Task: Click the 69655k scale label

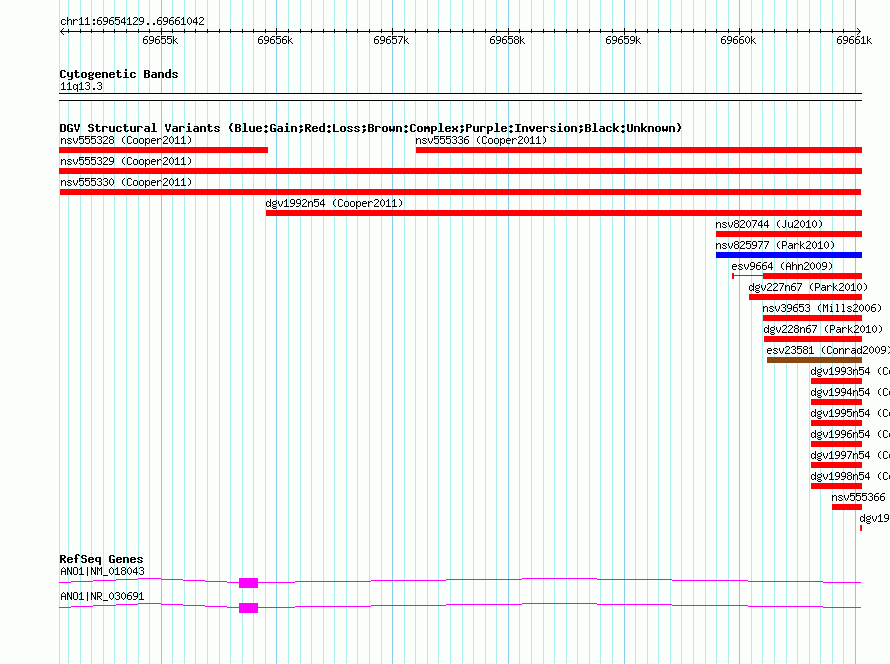Action: [x=160, y=40]
